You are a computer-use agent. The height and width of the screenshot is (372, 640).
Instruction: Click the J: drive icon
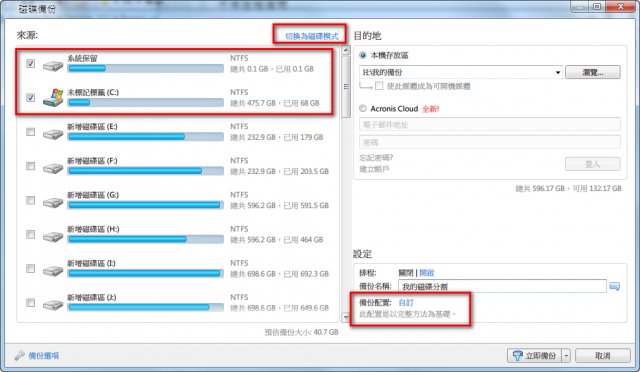pyautogui.click(x=53, y=305)
